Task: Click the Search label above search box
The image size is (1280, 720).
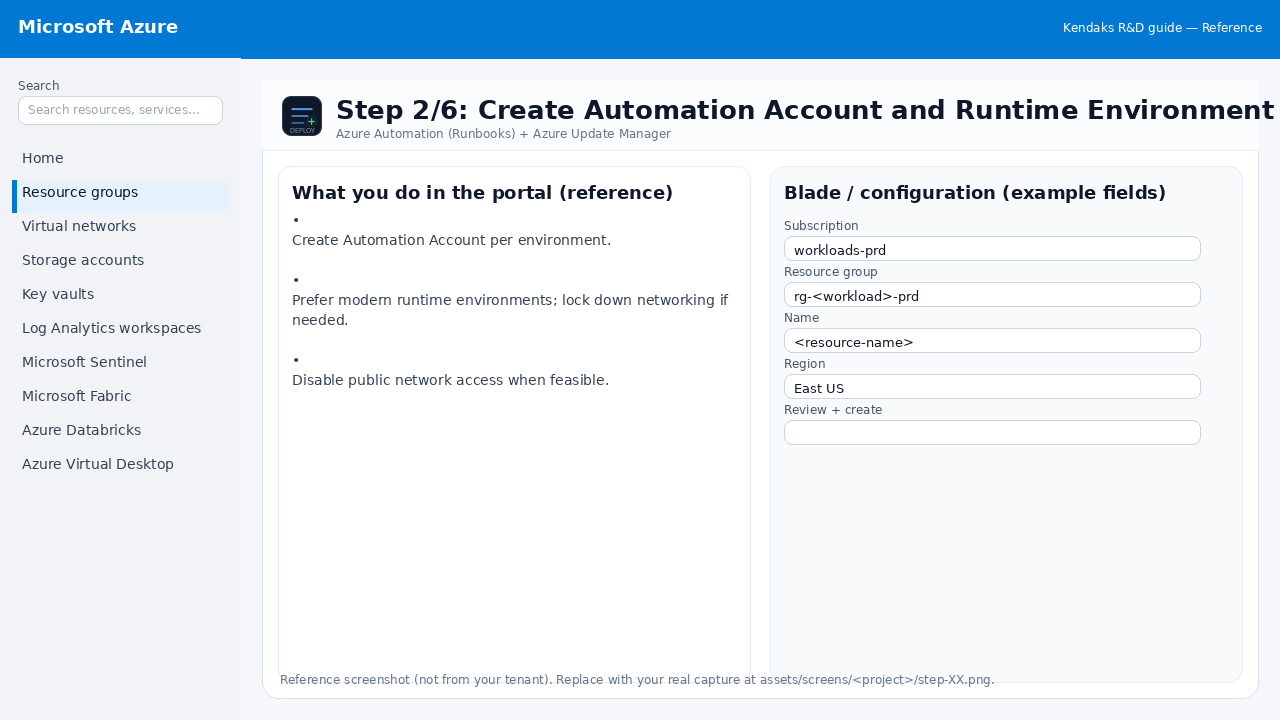Action: point(39,86)
